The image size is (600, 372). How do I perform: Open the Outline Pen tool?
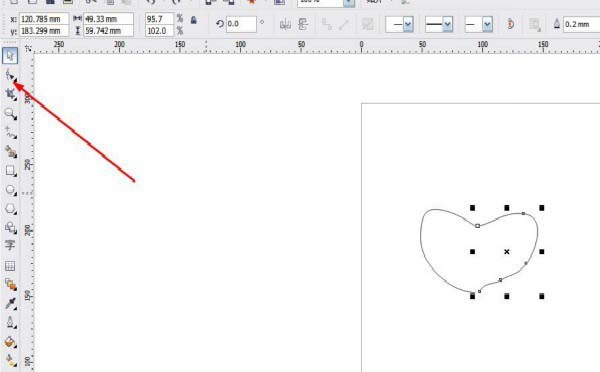(10, 323)
